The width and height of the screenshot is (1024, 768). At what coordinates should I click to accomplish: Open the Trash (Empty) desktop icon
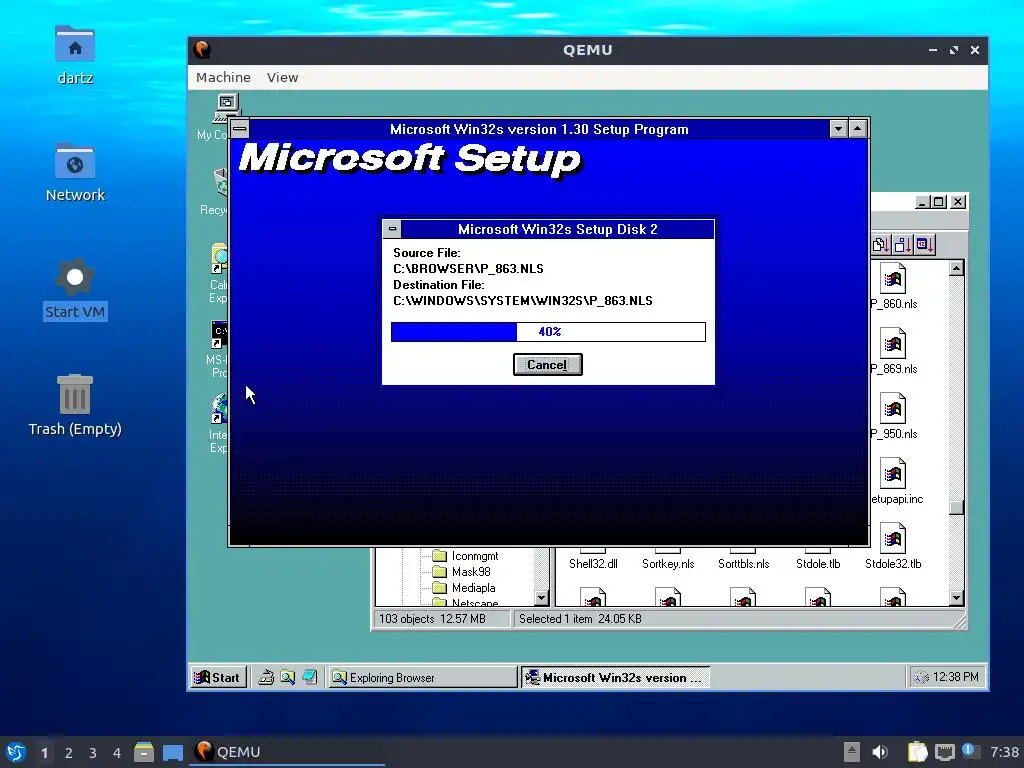pos(75,406)
